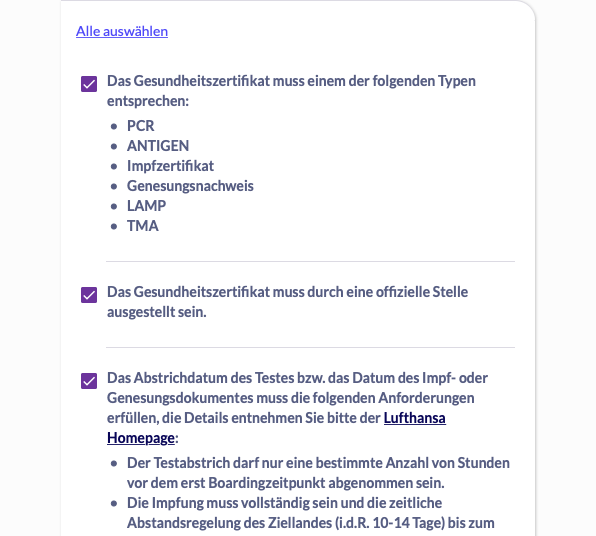Select the LAMP list item
Screen dimensions: 596x536
[x=146, y=206]
